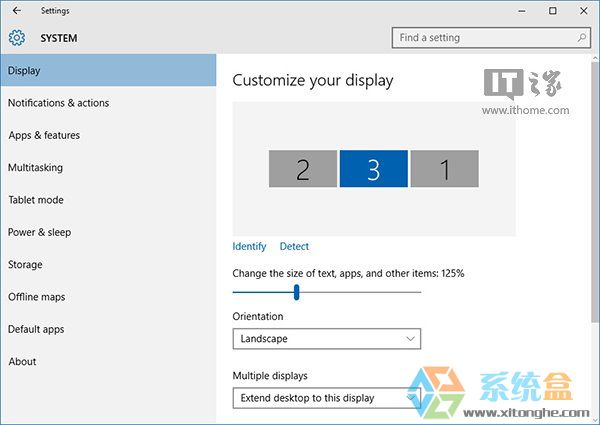Click the Detect link
The image size is (600, 425).
pyautogui.click(x=294, y=246)
